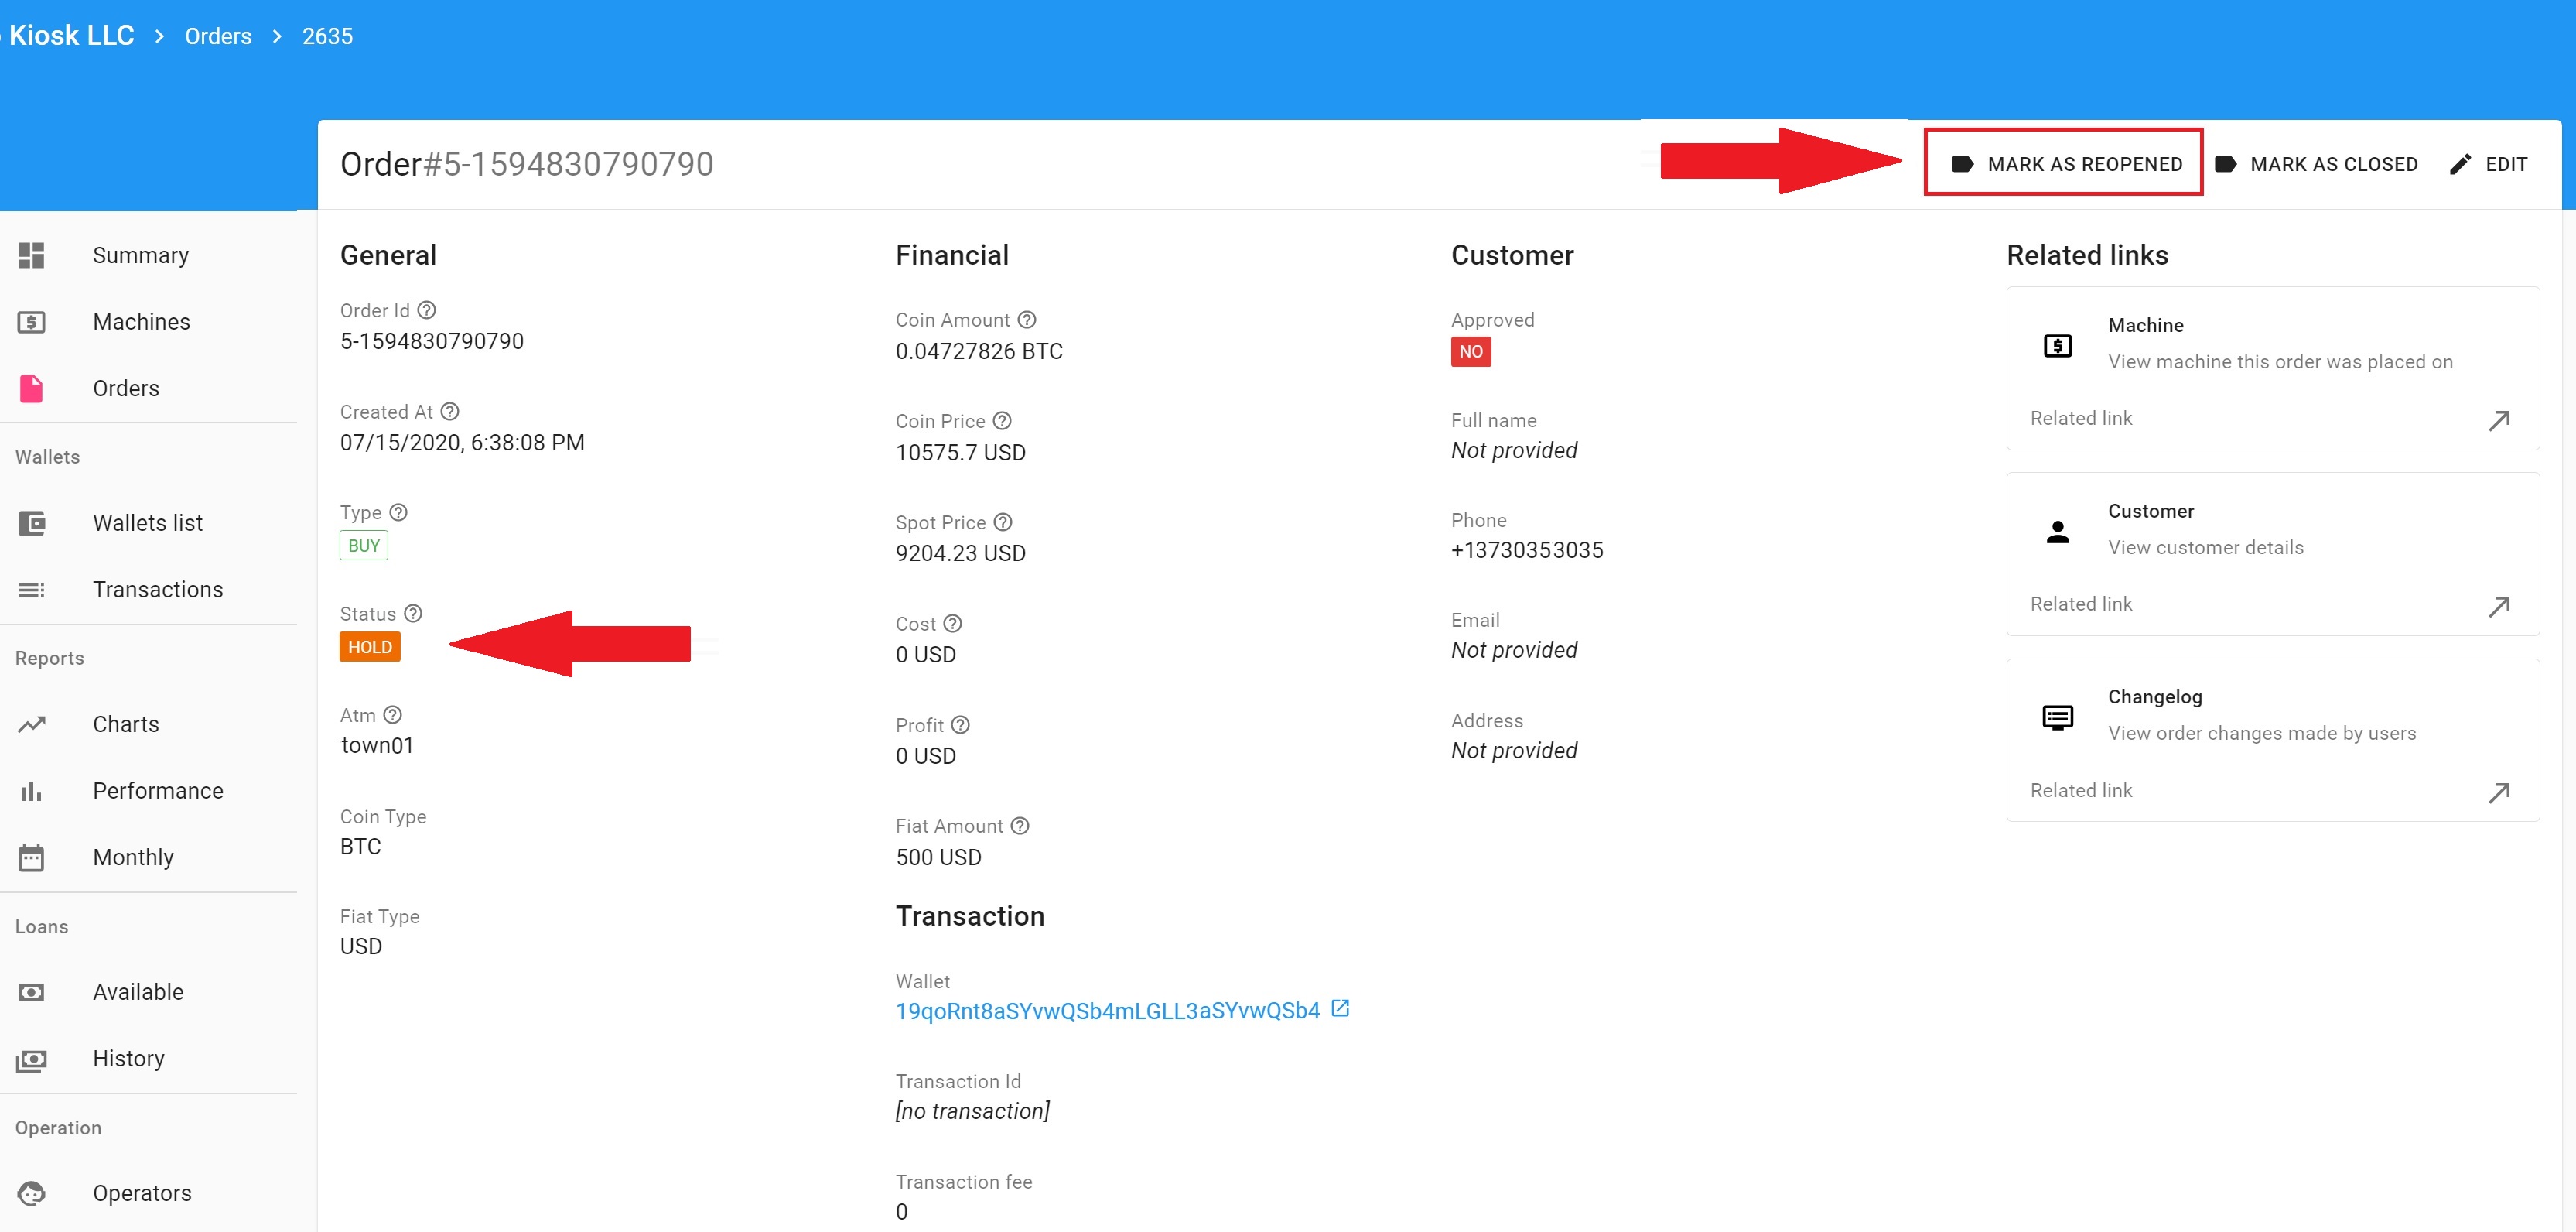Open Machines in the sidebar
The width and height of the screenshot is (2576, 1232).
pyautogui.click(x=148, y=322)
